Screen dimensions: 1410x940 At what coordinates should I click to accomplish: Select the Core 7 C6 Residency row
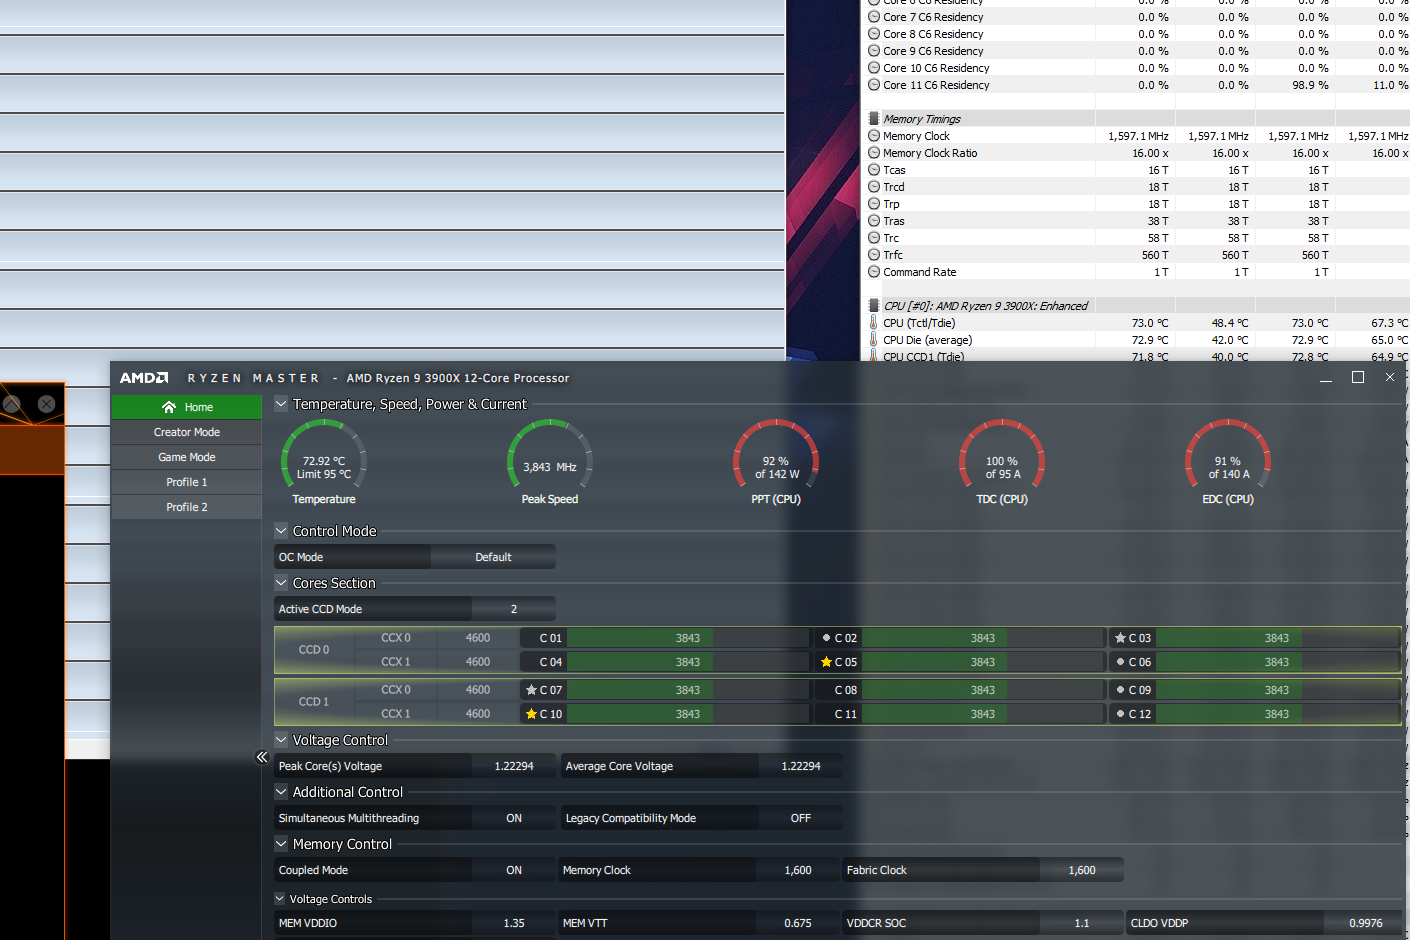point(1137,17)
